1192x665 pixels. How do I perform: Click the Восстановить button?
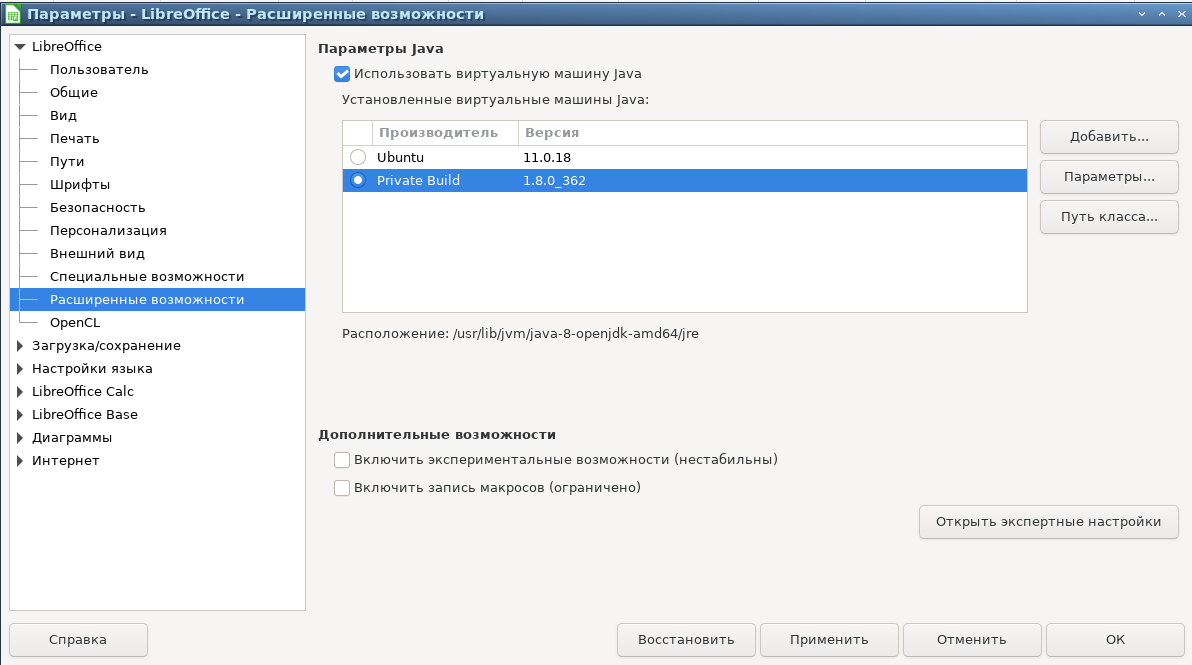tap(686, 640)
